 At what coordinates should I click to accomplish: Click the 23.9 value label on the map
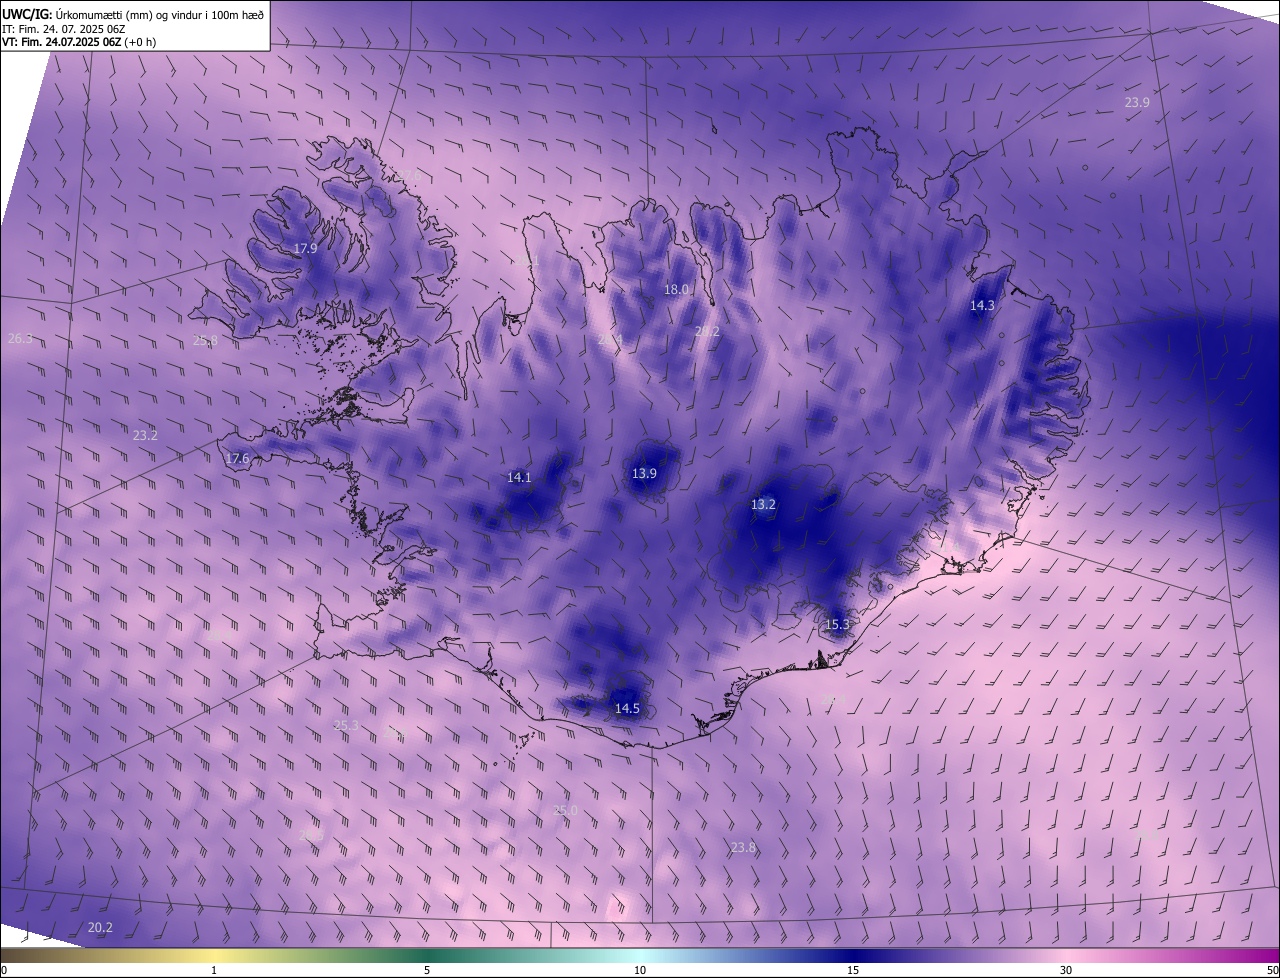point(1137,102)
